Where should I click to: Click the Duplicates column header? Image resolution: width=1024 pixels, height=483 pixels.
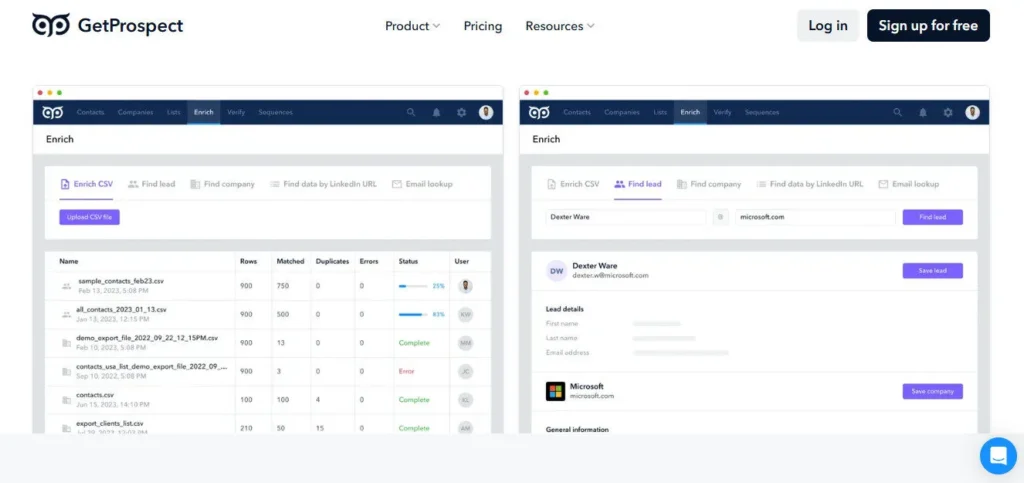pos(332,261)
